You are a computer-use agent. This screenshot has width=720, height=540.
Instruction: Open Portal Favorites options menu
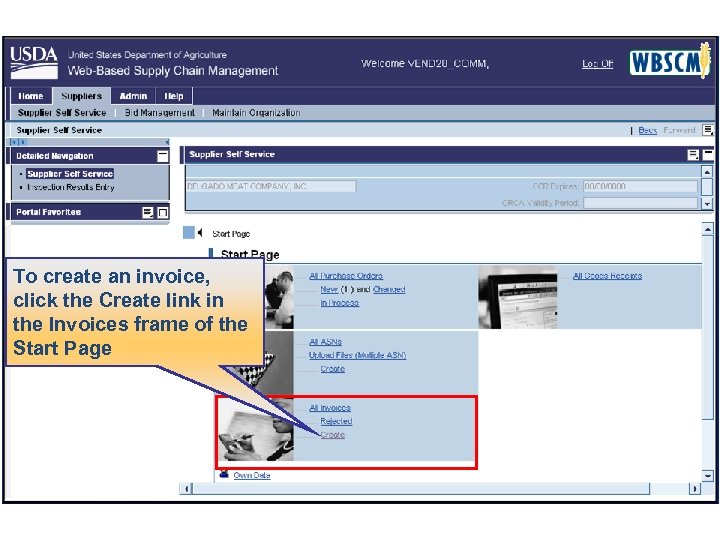[147, 212]
